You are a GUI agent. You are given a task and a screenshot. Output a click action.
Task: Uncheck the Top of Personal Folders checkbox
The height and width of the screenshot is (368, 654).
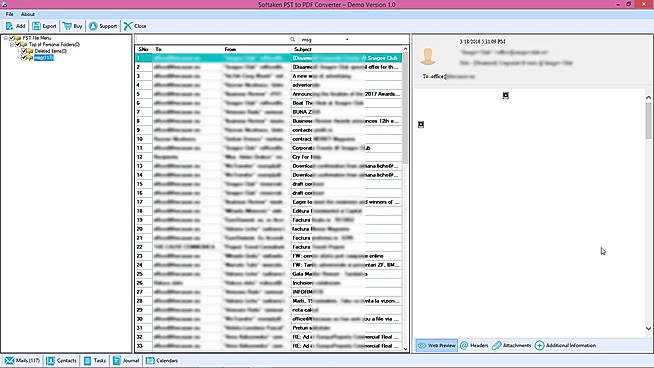pos(18,44)
